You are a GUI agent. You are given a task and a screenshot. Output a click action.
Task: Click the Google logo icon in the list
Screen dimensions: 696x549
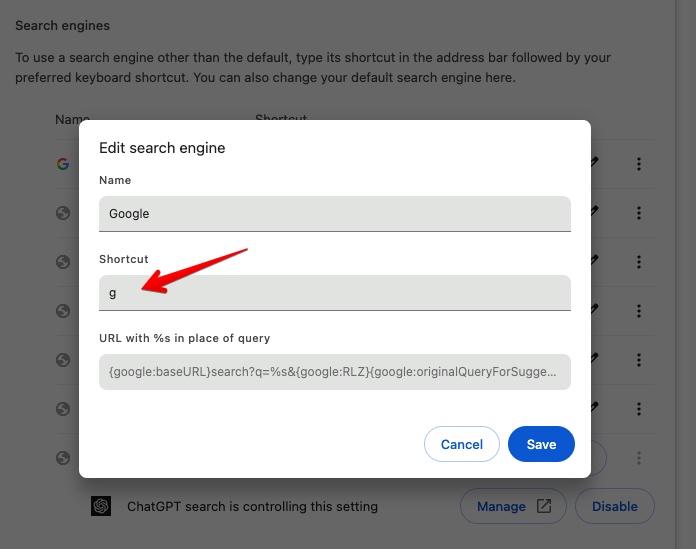tap(62, 164)
